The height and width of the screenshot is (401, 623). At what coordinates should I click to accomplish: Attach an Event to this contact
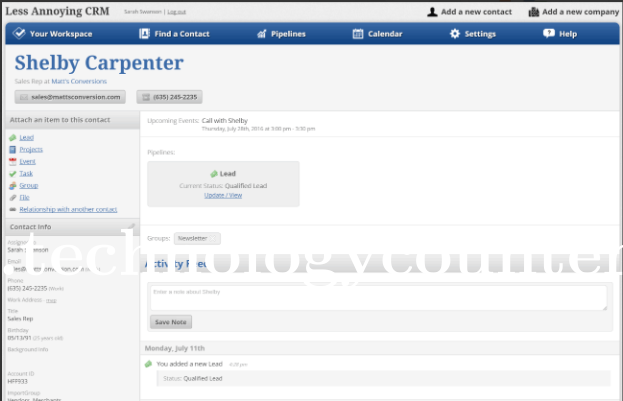click(27, 161)
